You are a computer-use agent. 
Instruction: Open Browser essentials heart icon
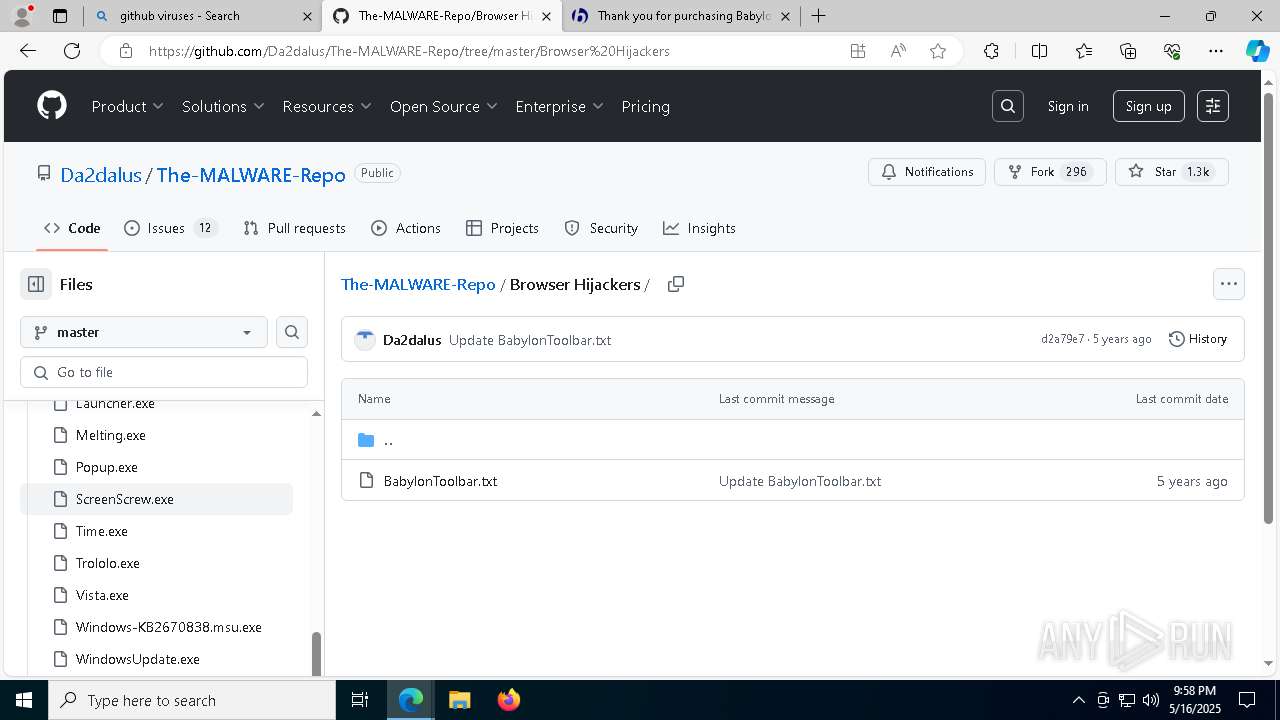[x=1172, y=51]
